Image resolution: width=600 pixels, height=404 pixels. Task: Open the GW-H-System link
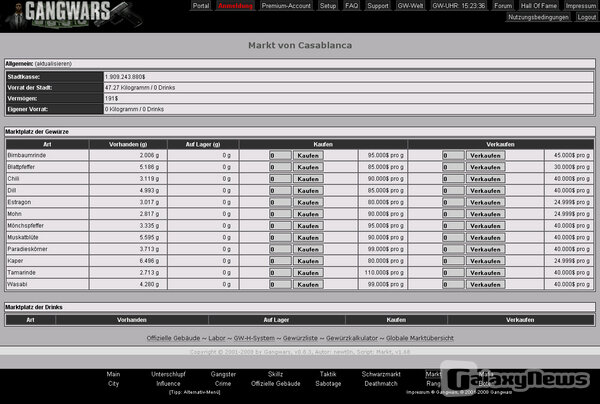click(254, 338)
